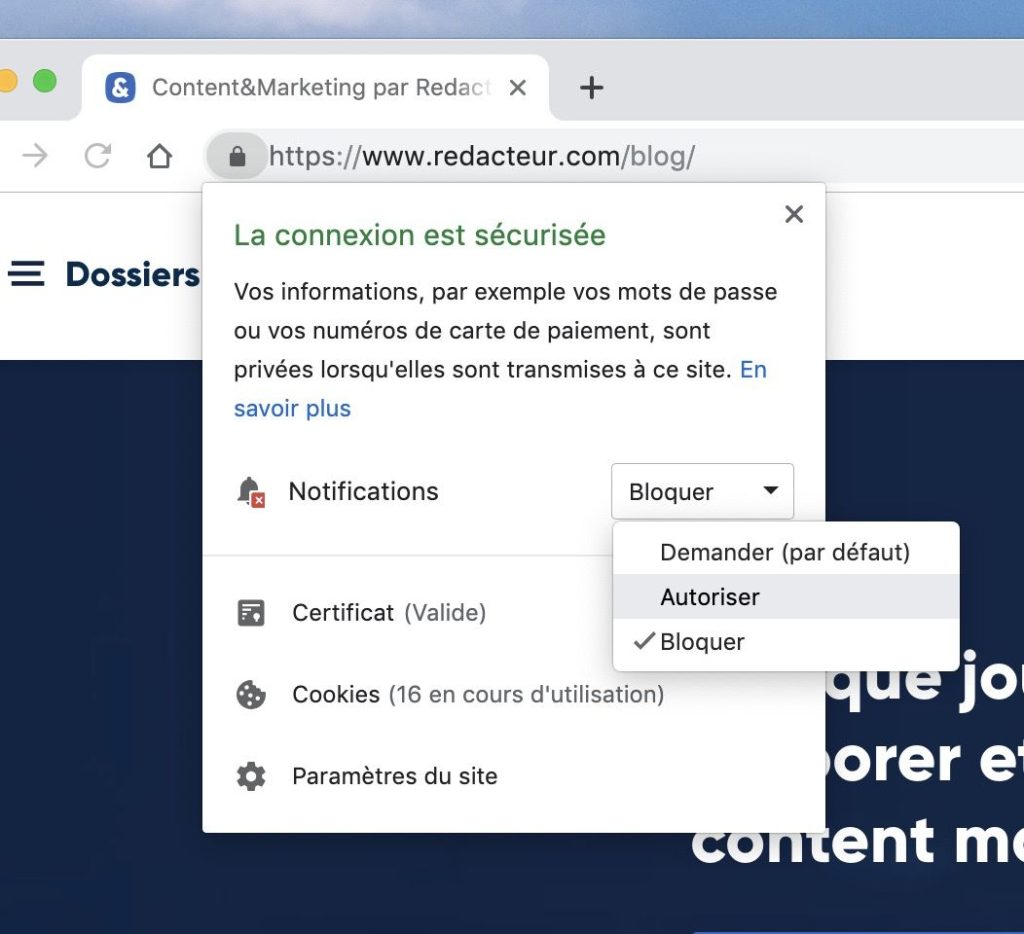The height and width of the screenshot is (934, 1024).
Task: Click the dropdown chevron beside Bloquer
Action: point(770,491)
